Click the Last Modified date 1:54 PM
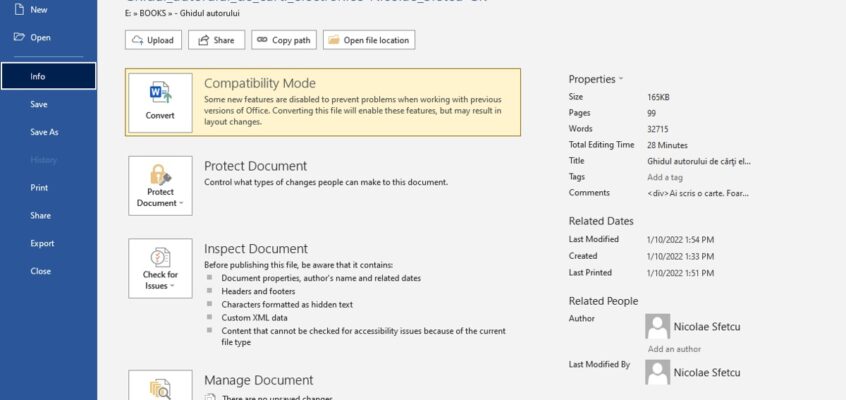This screenshot has width=846, height=400. (680, 240)
